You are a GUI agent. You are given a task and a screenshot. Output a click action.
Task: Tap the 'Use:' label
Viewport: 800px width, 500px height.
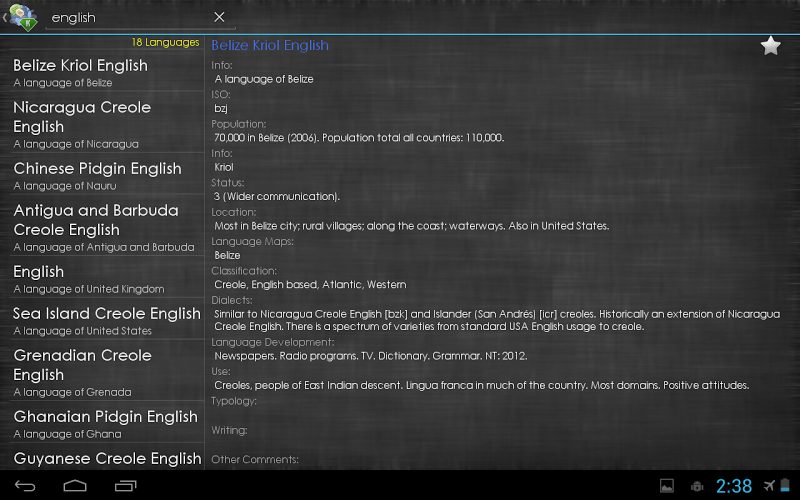tap(220, 371)
